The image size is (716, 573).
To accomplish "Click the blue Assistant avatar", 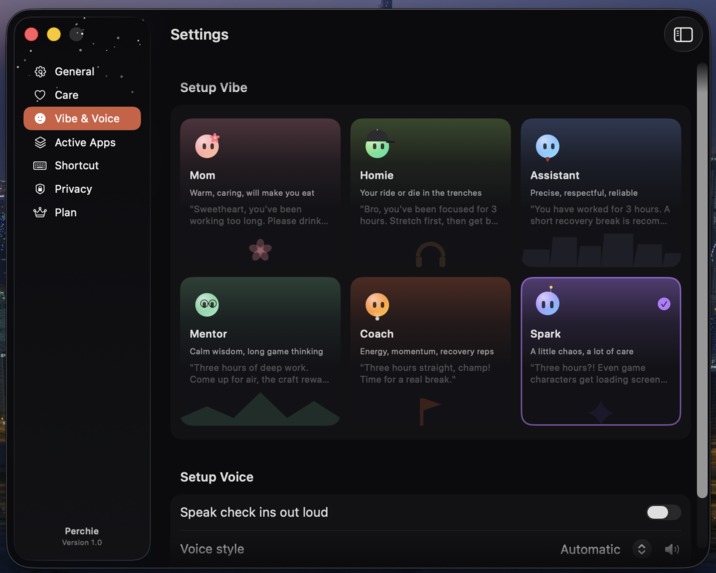I will click(548, 147).
